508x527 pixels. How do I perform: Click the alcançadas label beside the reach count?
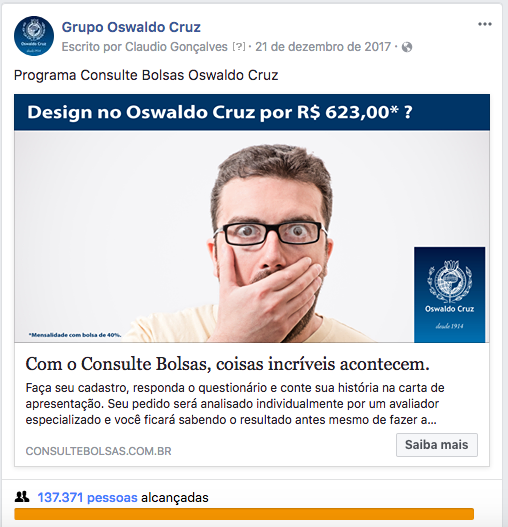click(175, 497)
